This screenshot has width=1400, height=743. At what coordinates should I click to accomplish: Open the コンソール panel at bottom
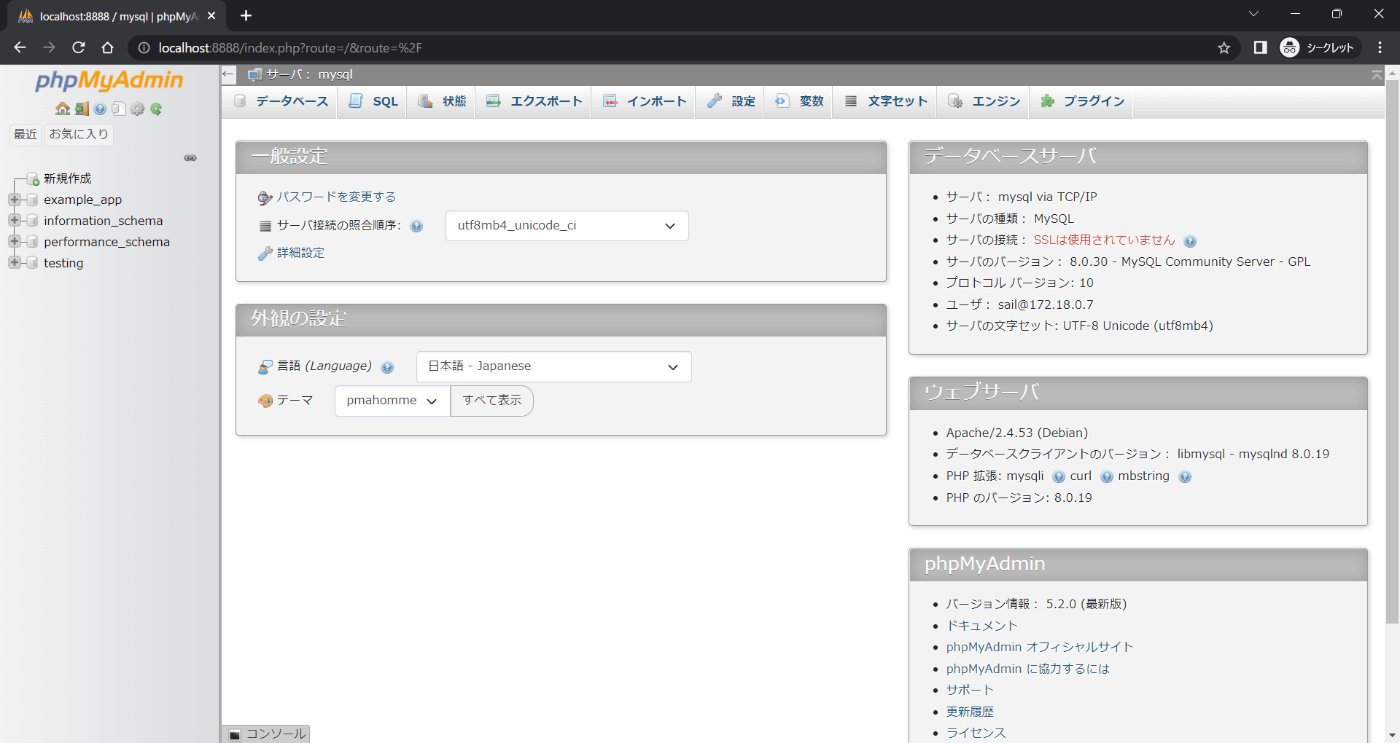(266, 734)
